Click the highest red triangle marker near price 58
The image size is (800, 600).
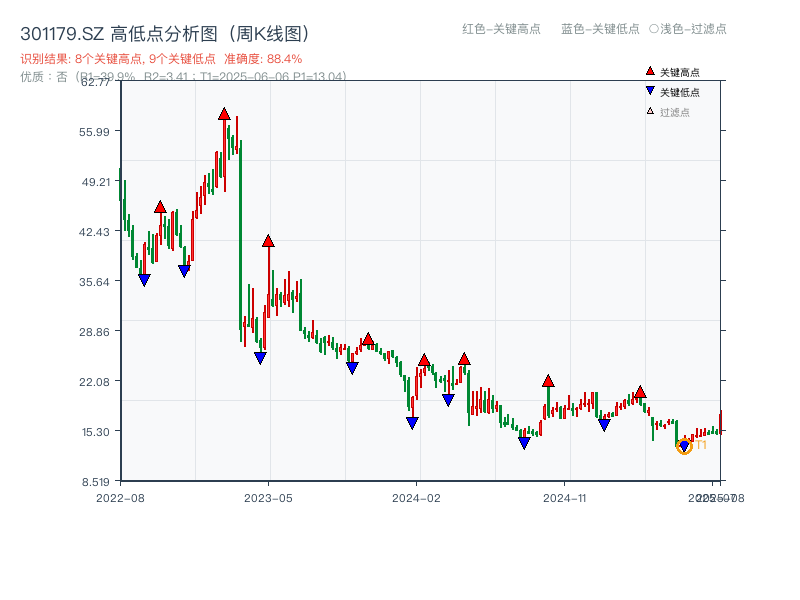(224, 113)
